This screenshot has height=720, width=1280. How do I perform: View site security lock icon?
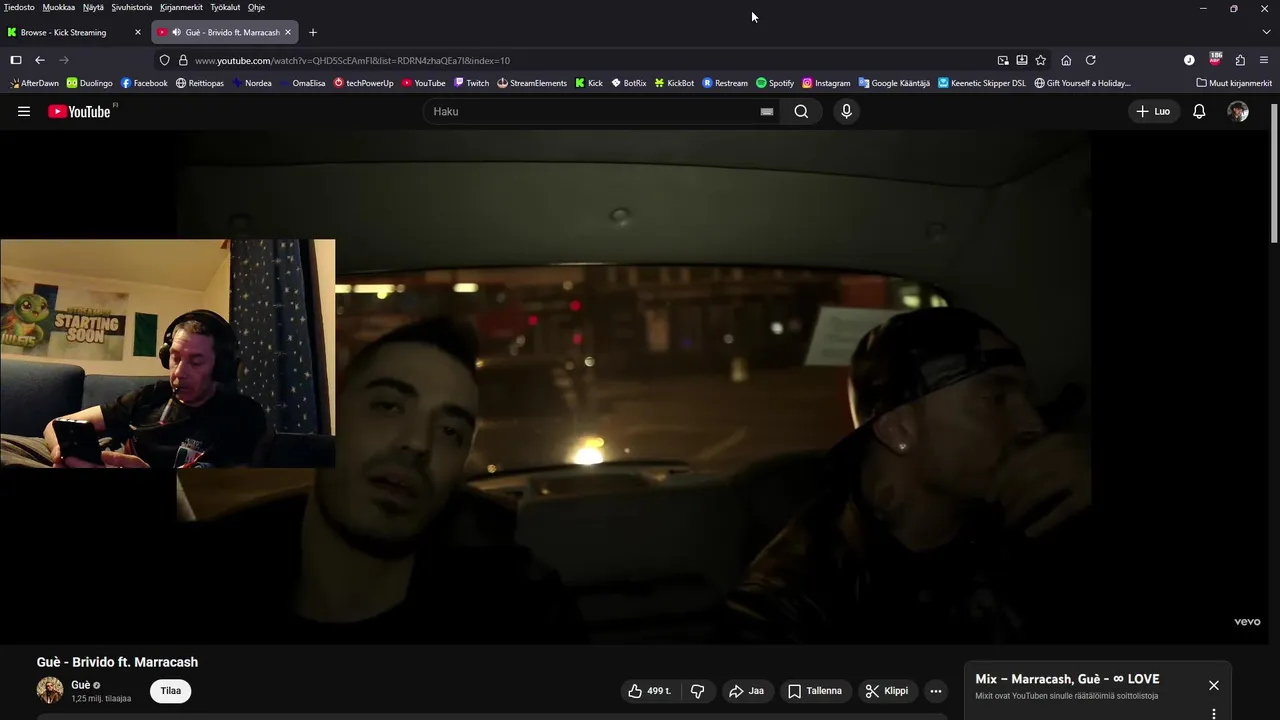coord(183,60)
